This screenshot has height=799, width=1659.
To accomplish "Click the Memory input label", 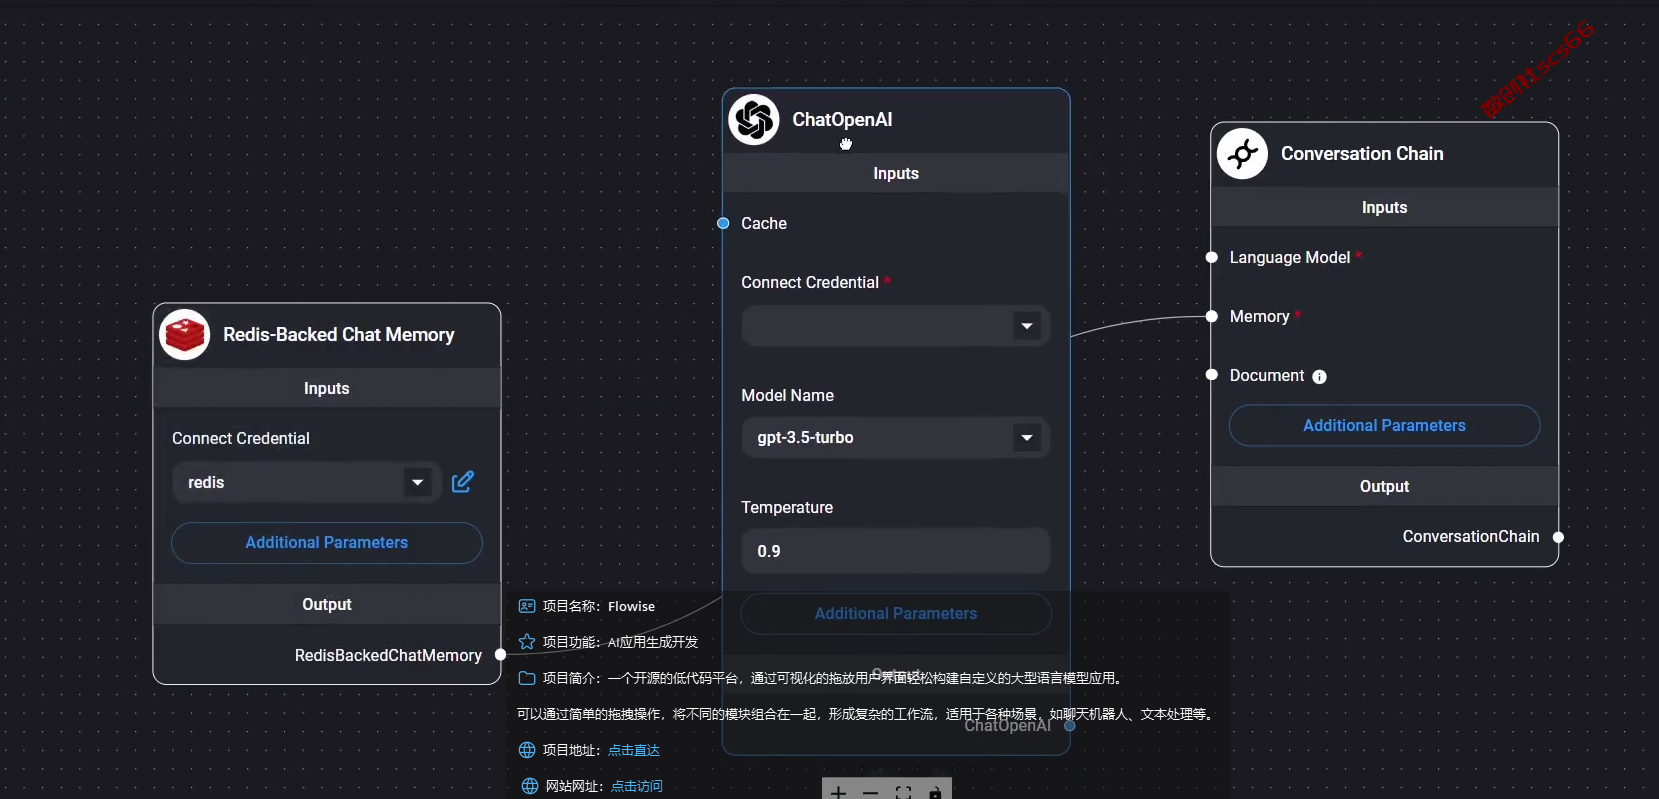I will [x=1259, y=317].
